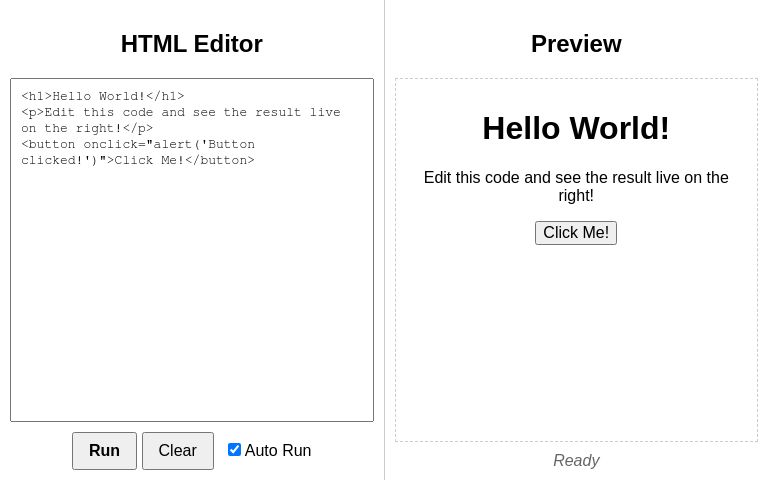The width and height of the screenshot is (768, 480).
Task: Focus the empty area of the HTML code textarea
Action: pyautogui.click(x=192, y=294)
